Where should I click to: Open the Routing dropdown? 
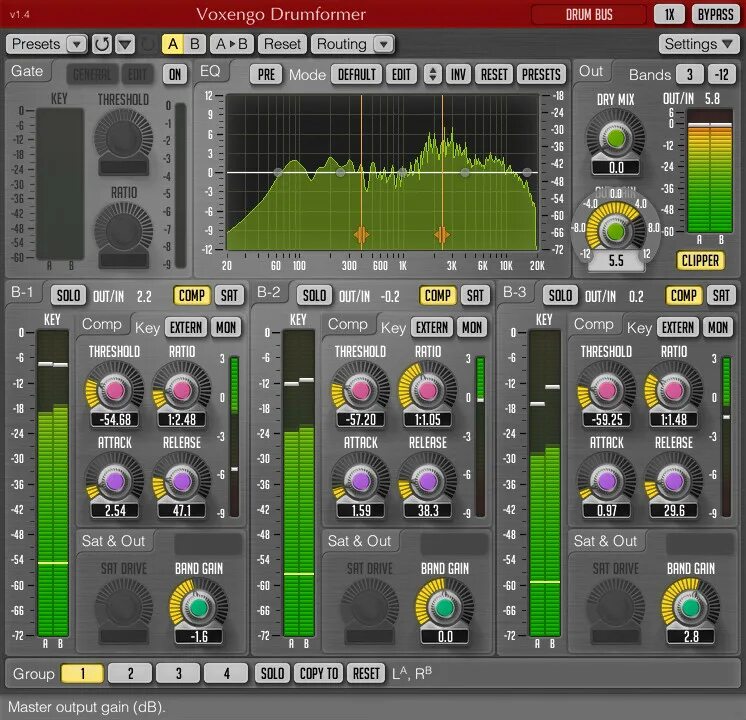(x=353, y=44)
